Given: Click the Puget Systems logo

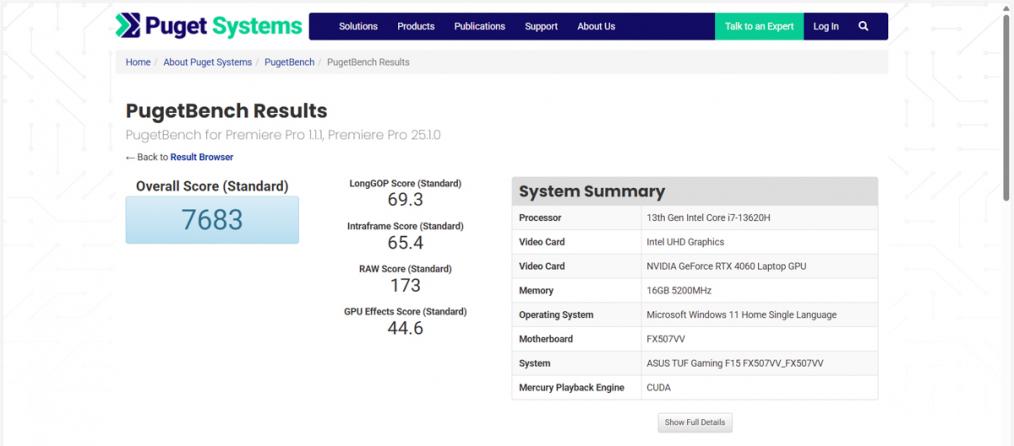Looking at the screenshot, I should pos(209,26).
